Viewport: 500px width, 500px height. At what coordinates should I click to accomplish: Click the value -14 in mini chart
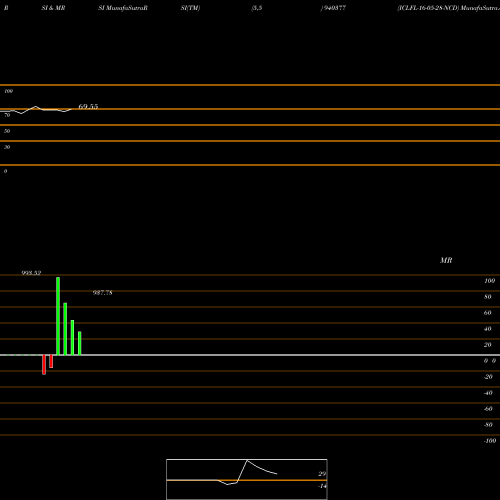(x=322, y=486)
